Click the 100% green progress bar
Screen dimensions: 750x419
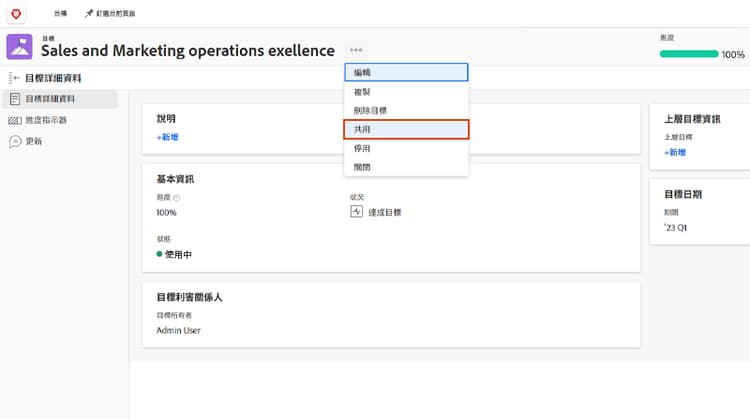click(x=688, y=54)
